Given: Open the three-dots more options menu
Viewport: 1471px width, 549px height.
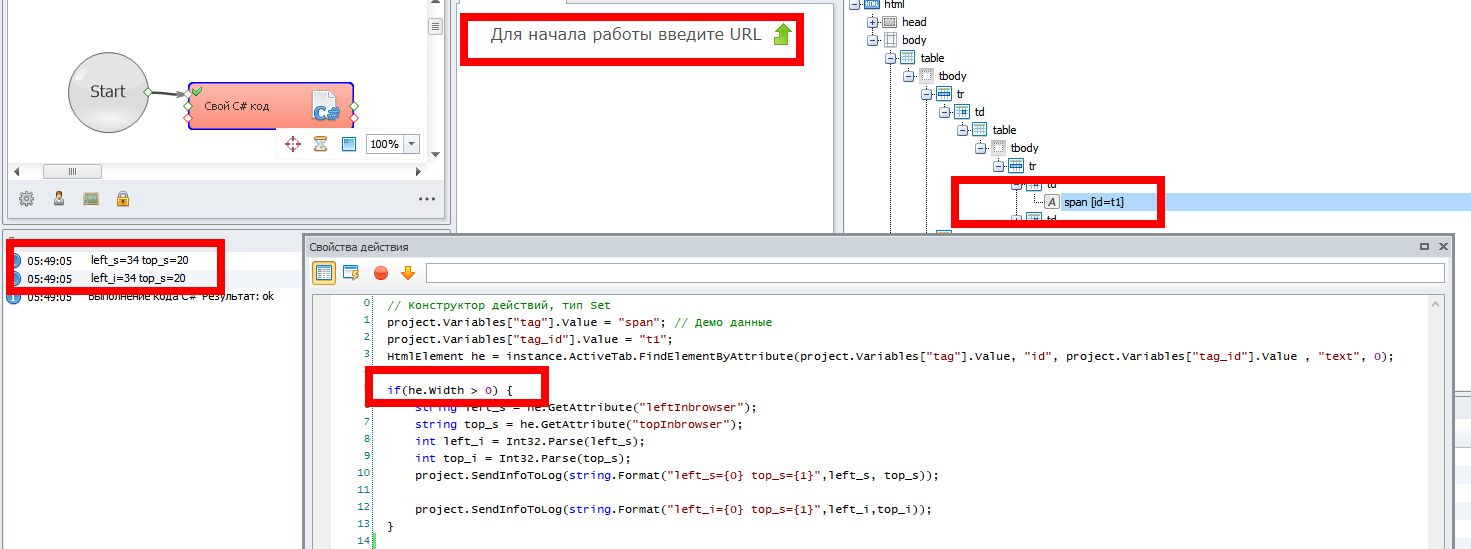Looking at the screenshot, I should click(x=427, y=199).
